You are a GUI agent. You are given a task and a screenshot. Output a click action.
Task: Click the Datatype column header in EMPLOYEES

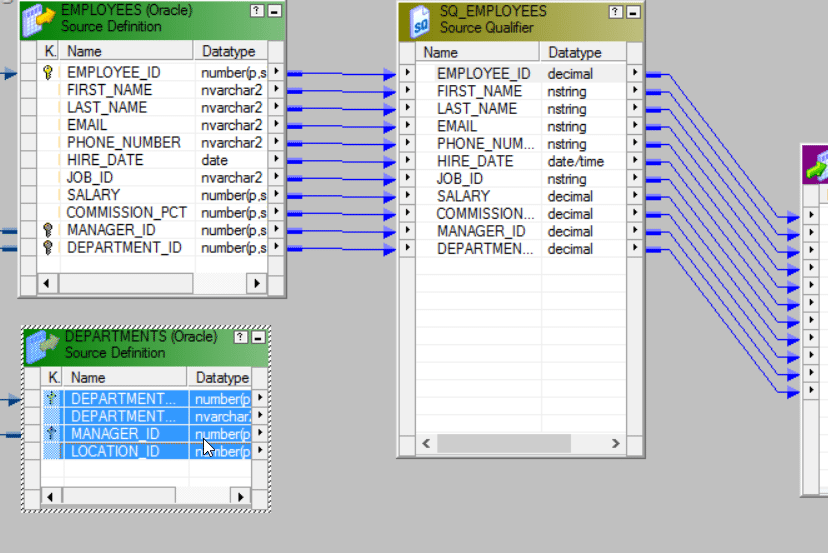click(x=231, y=51)
